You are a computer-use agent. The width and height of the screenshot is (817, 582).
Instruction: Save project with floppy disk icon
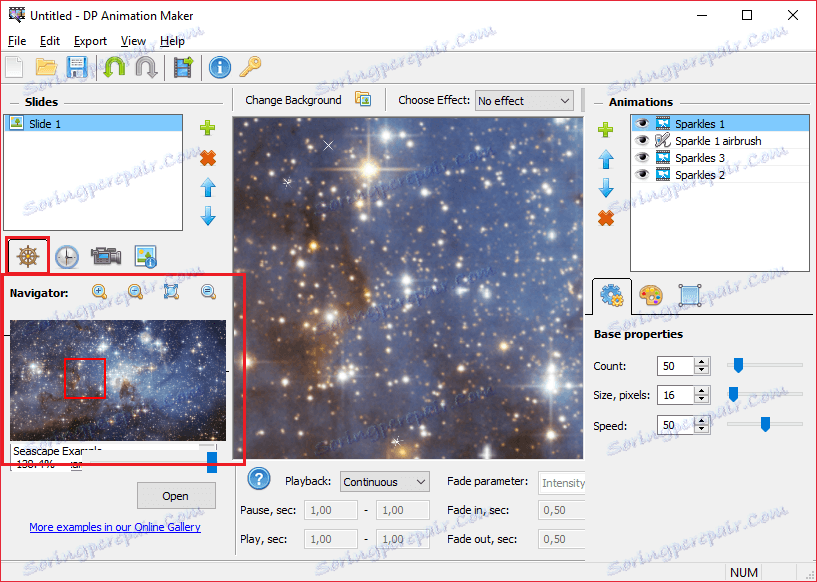point(77,67)
